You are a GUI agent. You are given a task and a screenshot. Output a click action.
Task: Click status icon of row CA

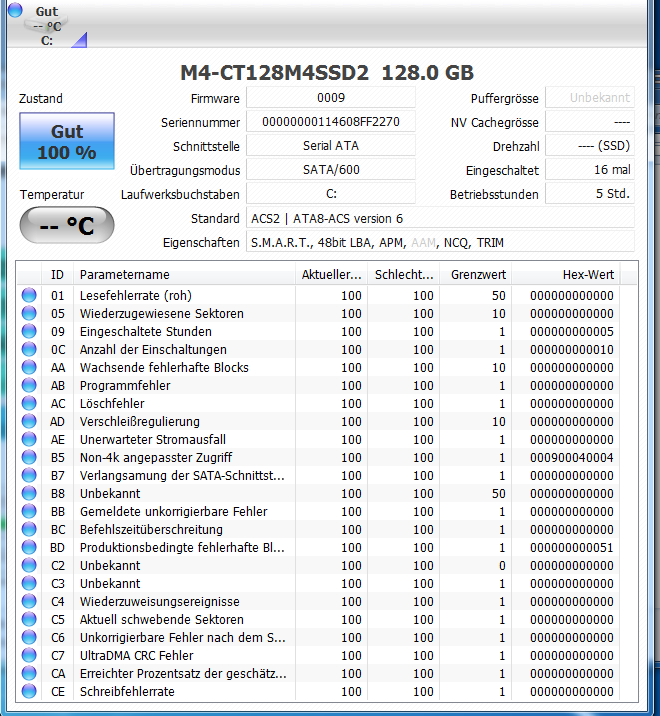click(29, 674)
